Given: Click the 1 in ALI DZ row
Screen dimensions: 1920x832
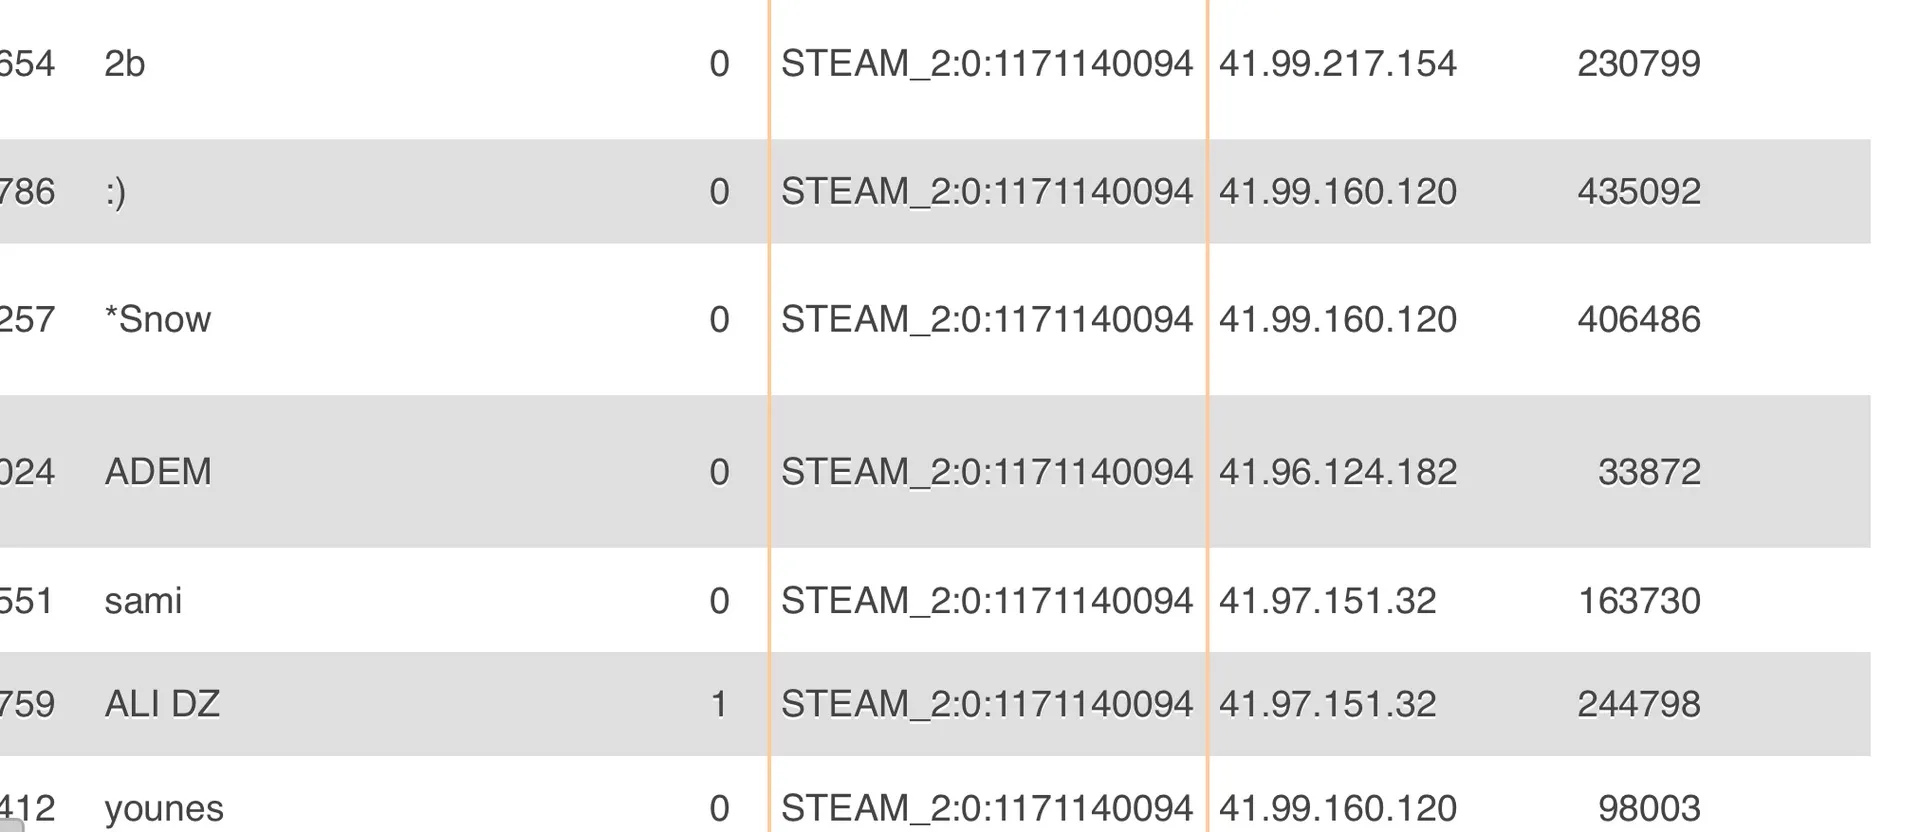Looking at the screenshot, I should [x=718, y=705].
